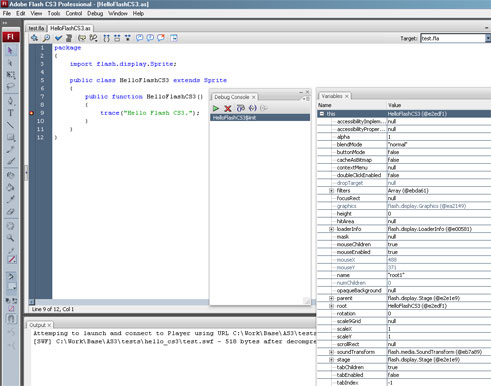The height and width of the screenshot is (386, 491).
Task: Switch to the test.fla document tab
Action: [36, 28]
